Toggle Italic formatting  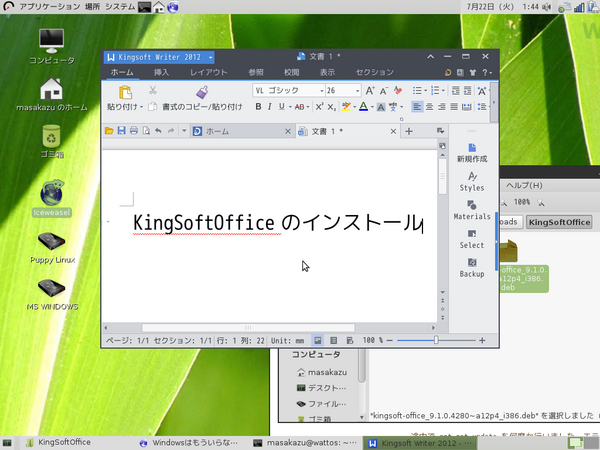point(270,107)
